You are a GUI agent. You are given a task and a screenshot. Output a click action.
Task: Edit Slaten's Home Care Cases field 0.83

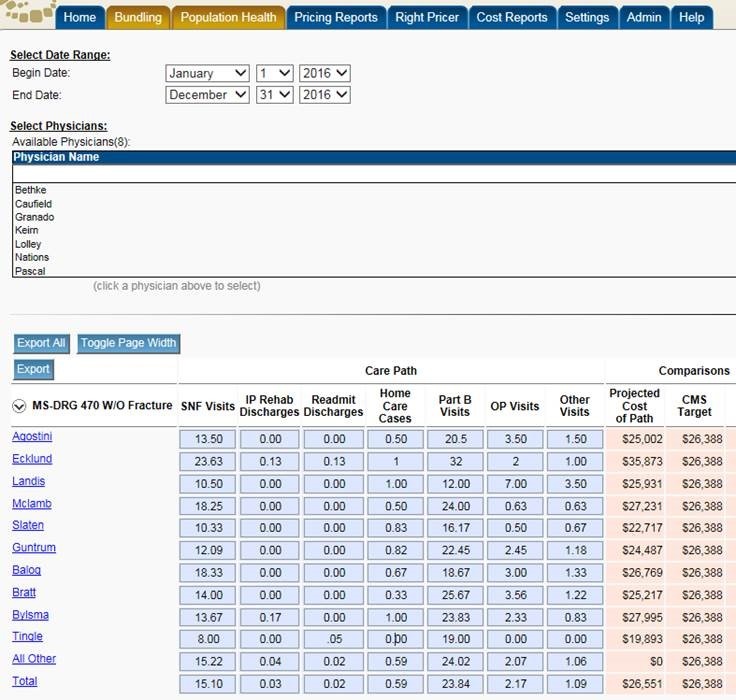[x=395, y=528]
